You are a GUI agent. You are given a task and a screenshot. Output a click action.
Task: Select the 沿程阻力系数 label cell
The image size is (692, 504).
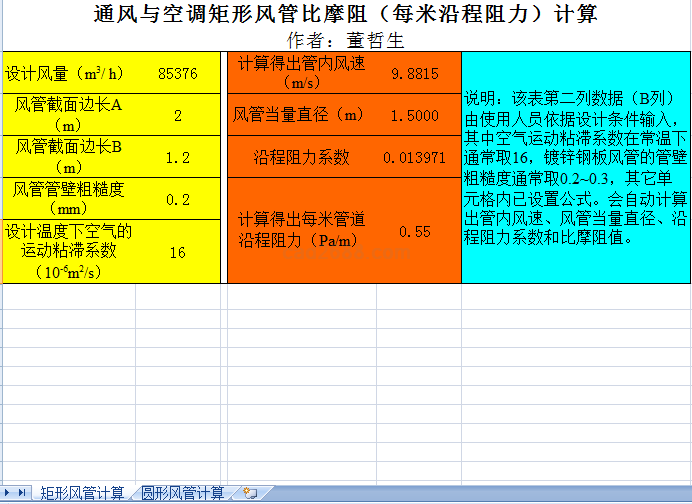[301, 157]
